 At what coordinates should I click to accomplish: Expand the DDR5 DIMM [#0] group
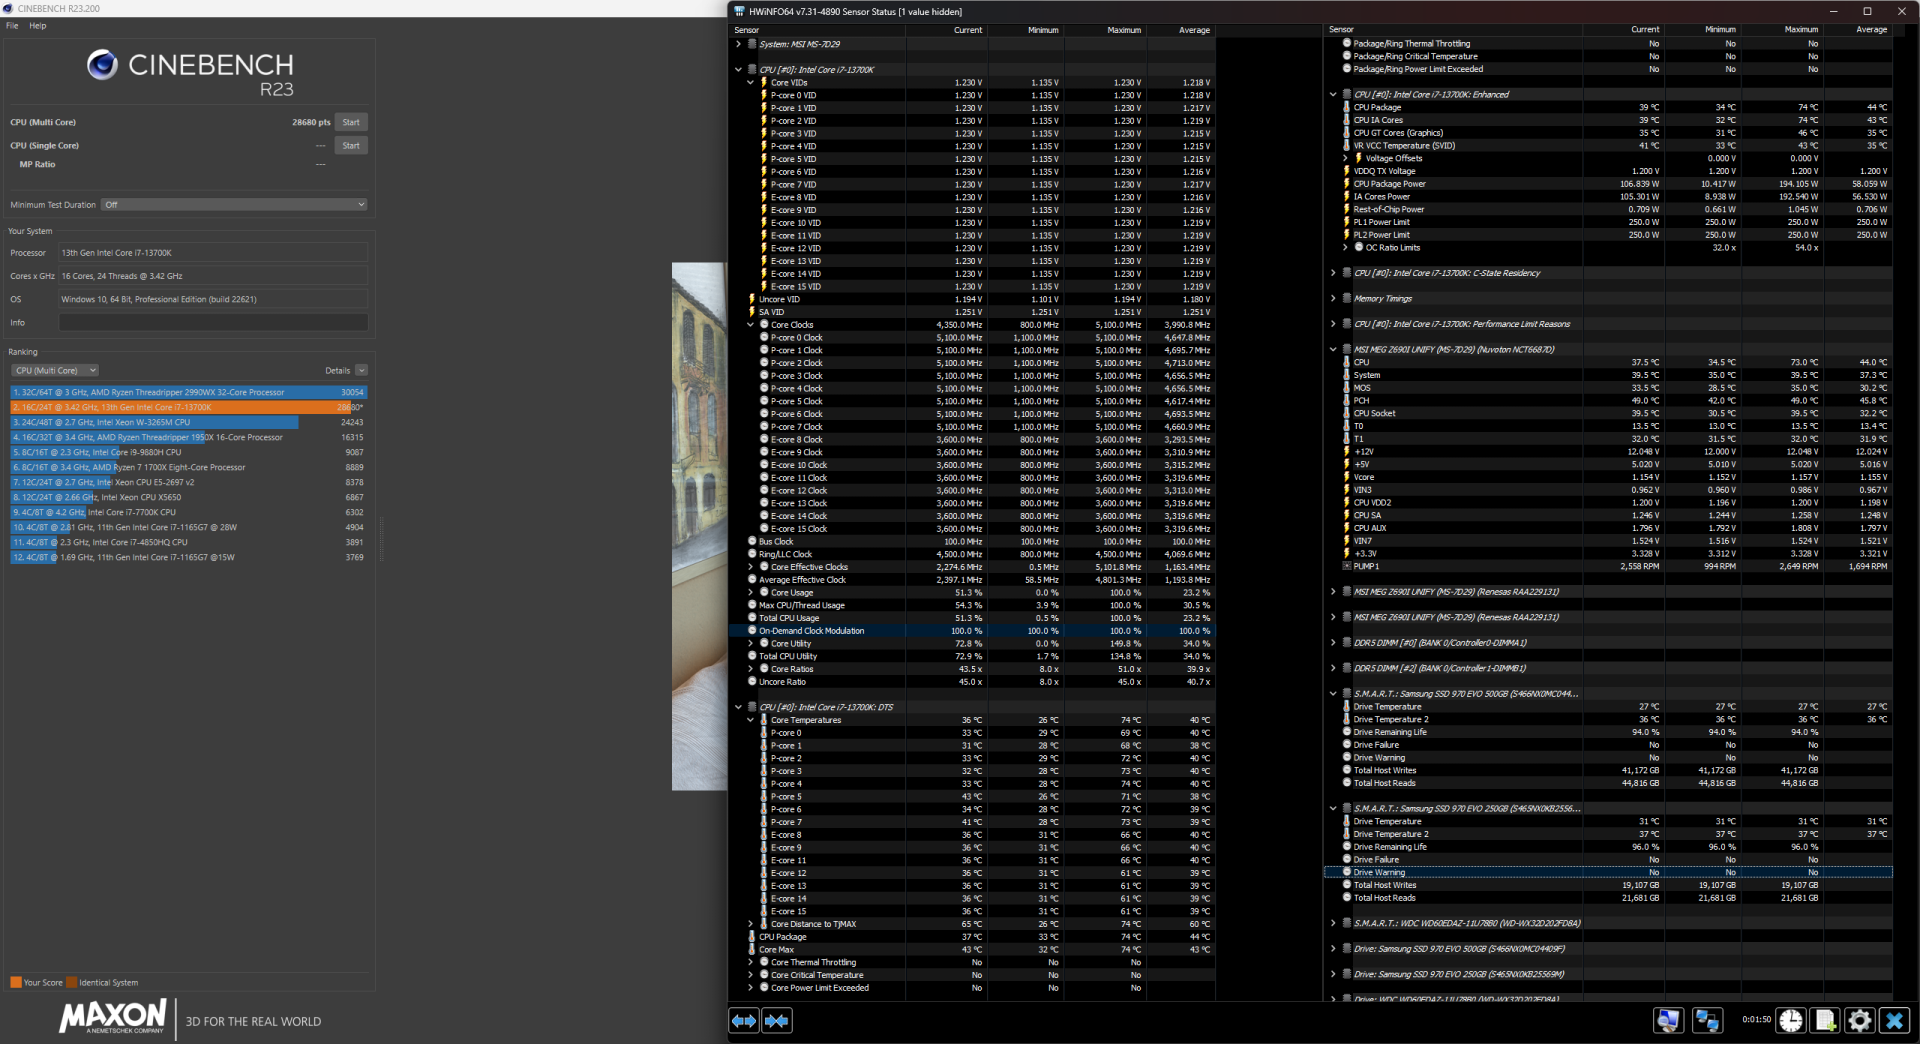[x=1333, y=643]
